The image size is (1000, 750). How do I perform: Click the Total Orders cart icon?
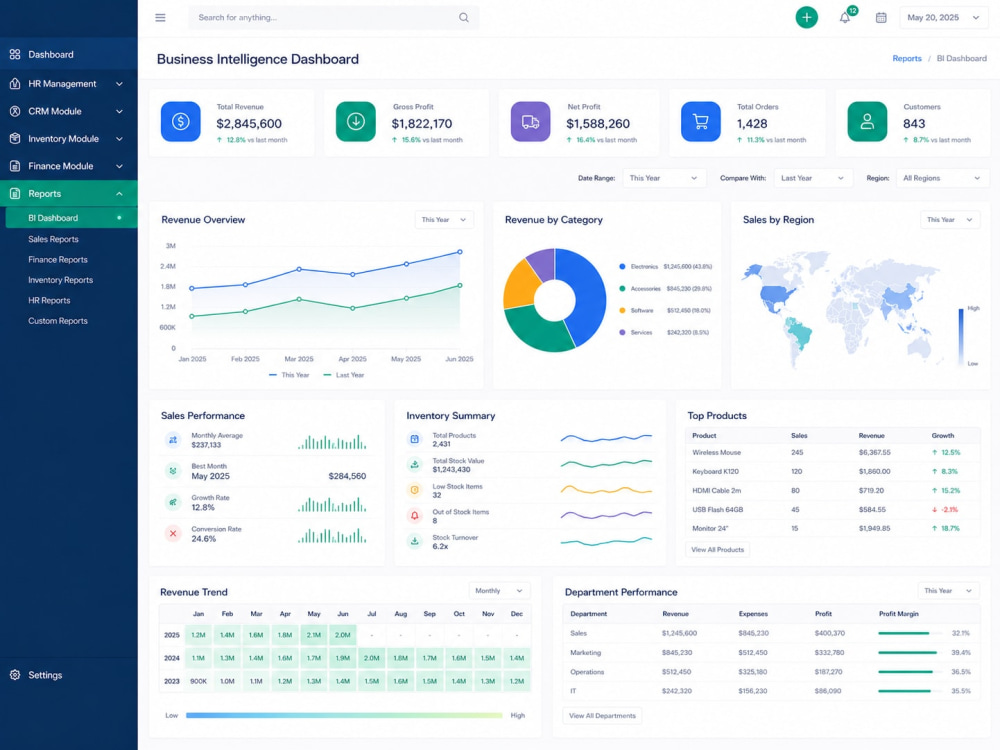click(x=700, y=121)
